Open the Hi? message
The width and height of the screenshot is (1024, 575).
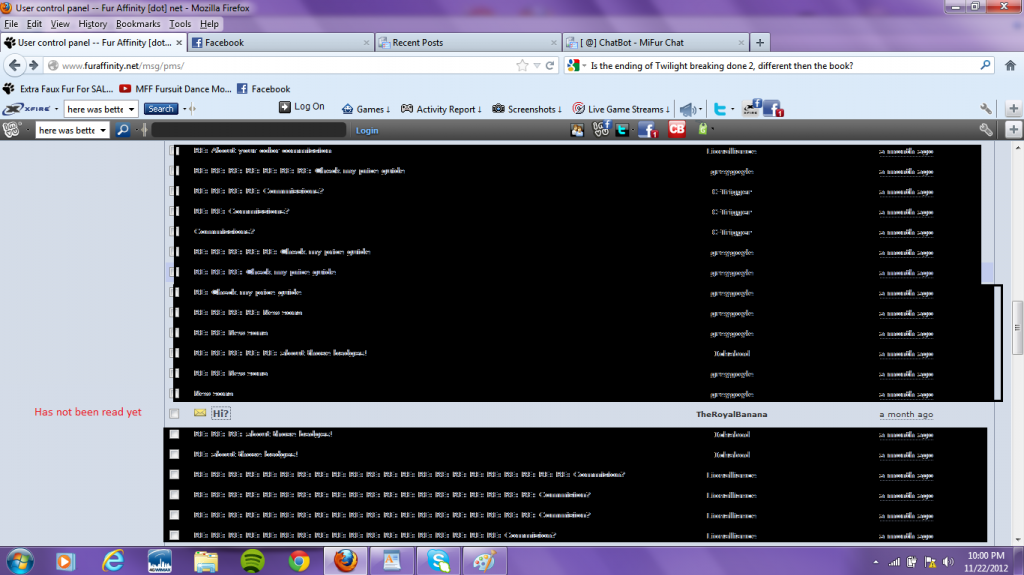(x=221, y=413)
